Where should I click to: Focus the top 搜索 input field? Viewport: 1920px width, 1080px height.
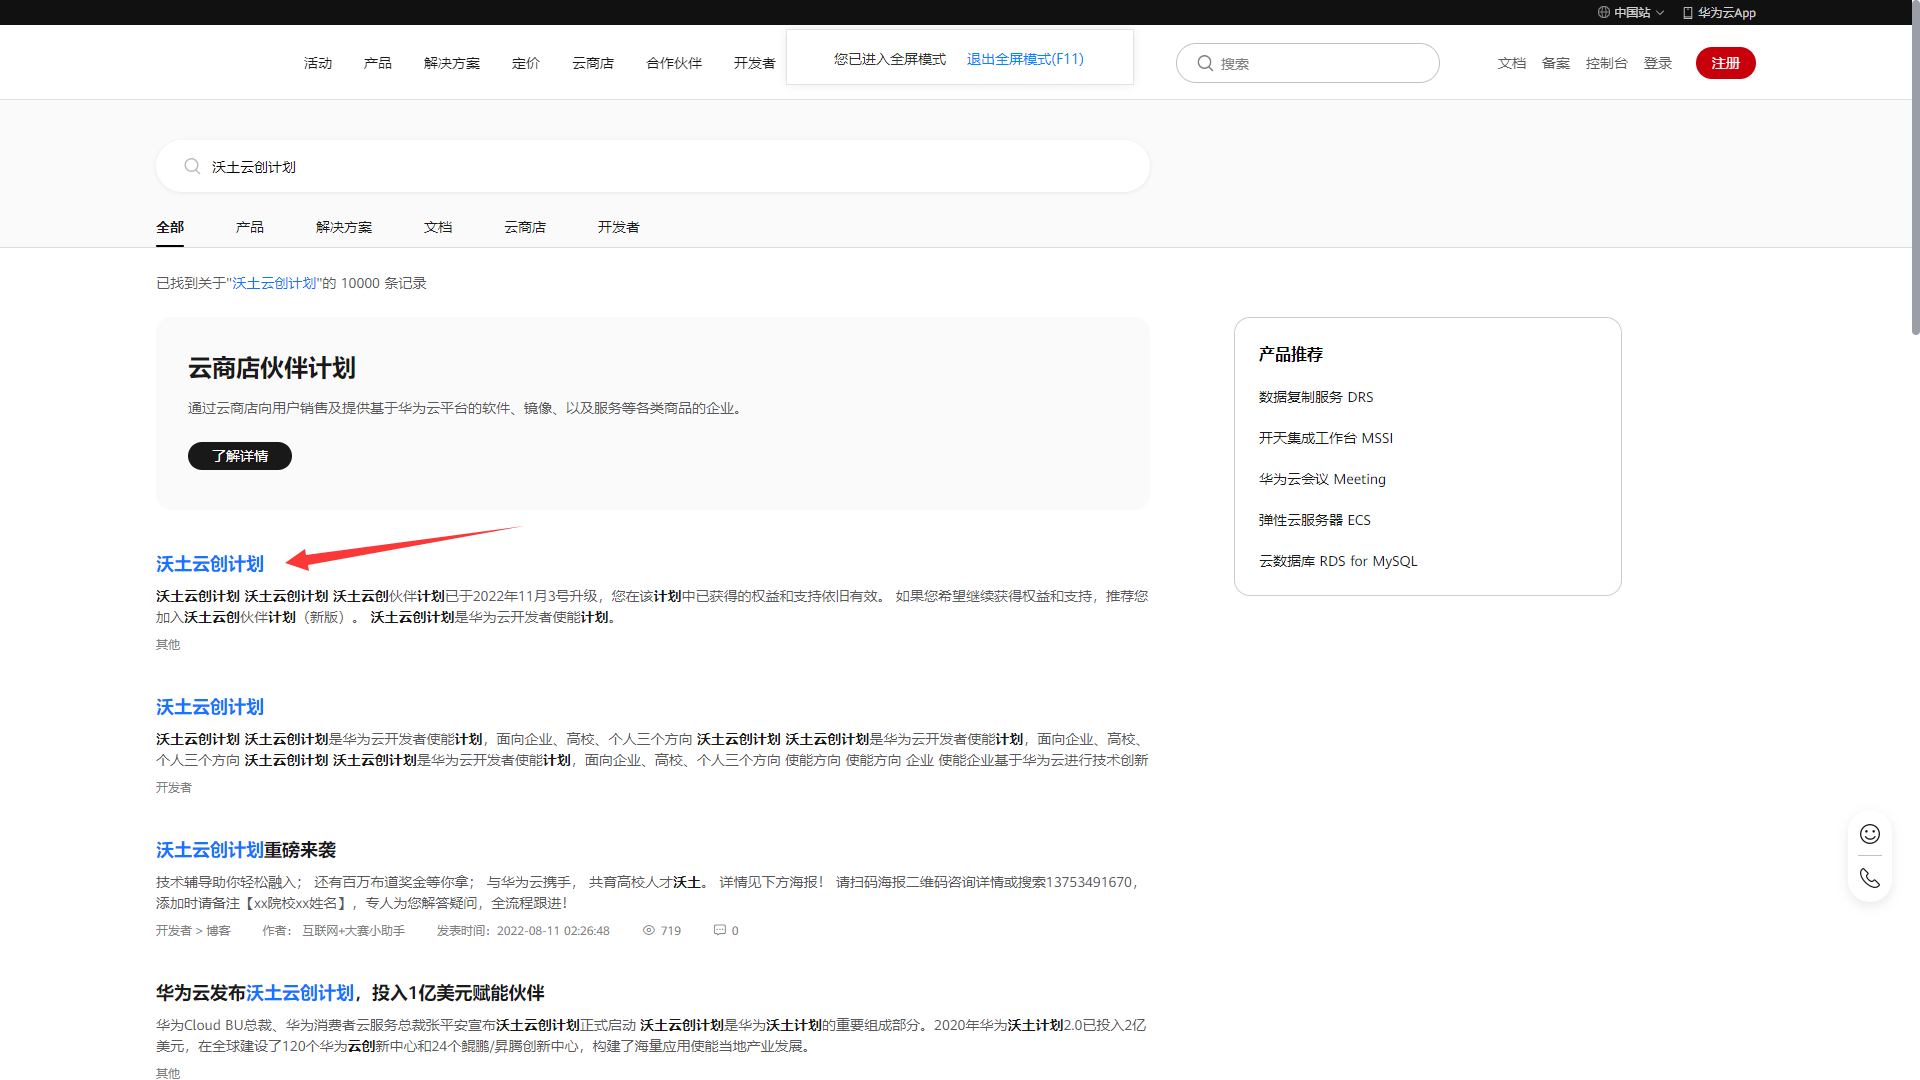(x=1308, y=63)
